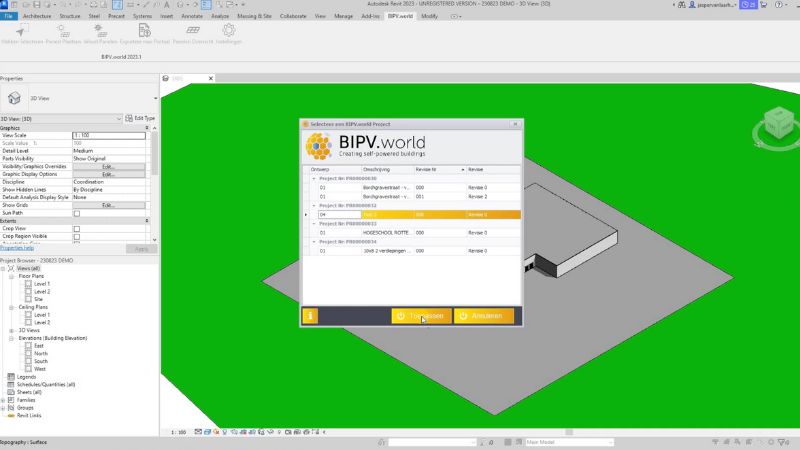Click the Edit Type button

(x=140, y=118)
